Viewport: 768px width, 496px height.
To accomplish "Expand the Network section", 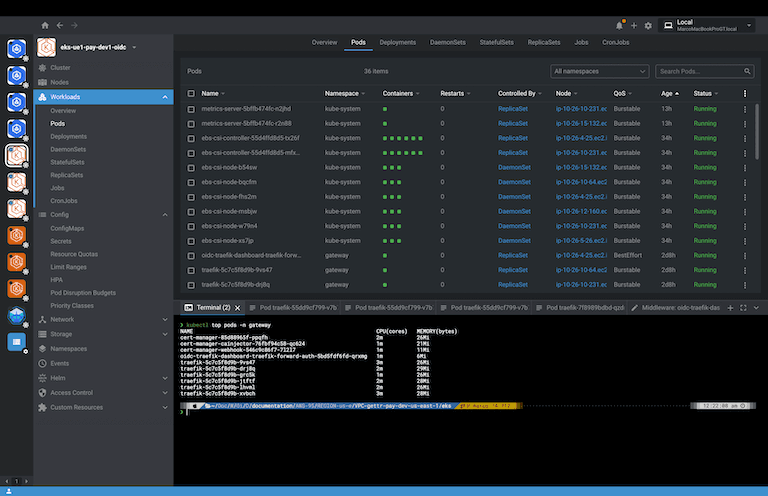I will [165, 319].
